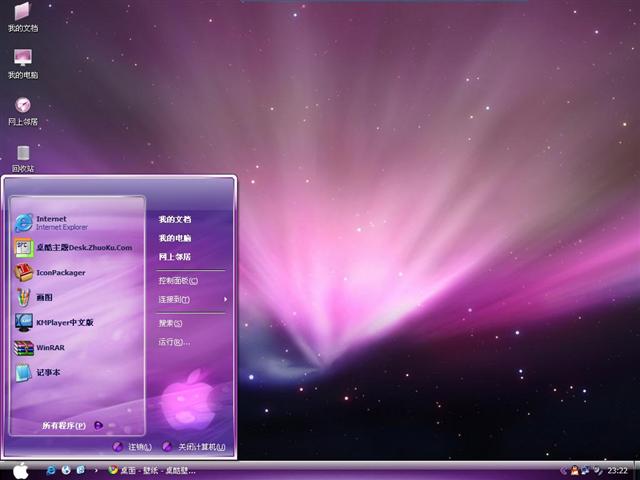Screen dimensions: 640x480
Task: Click the taskbar clock showing 23:22
Action: (x=618, y=470)
